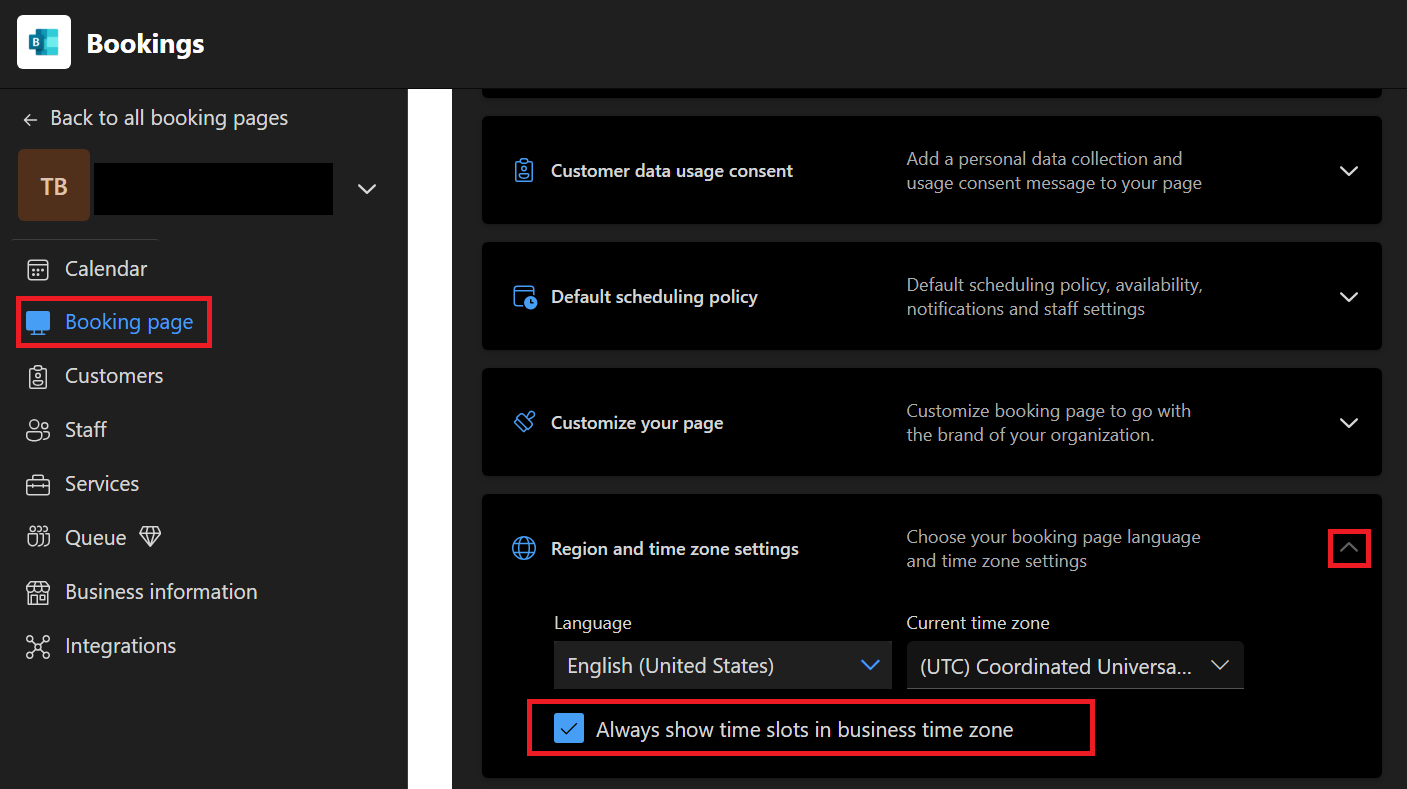Image resolution: width=1407 pixels, height=789 pixels.
Task: Uncheck Always show time slots in business time zone
Action: pyautogui.click(x=569, y=729)
